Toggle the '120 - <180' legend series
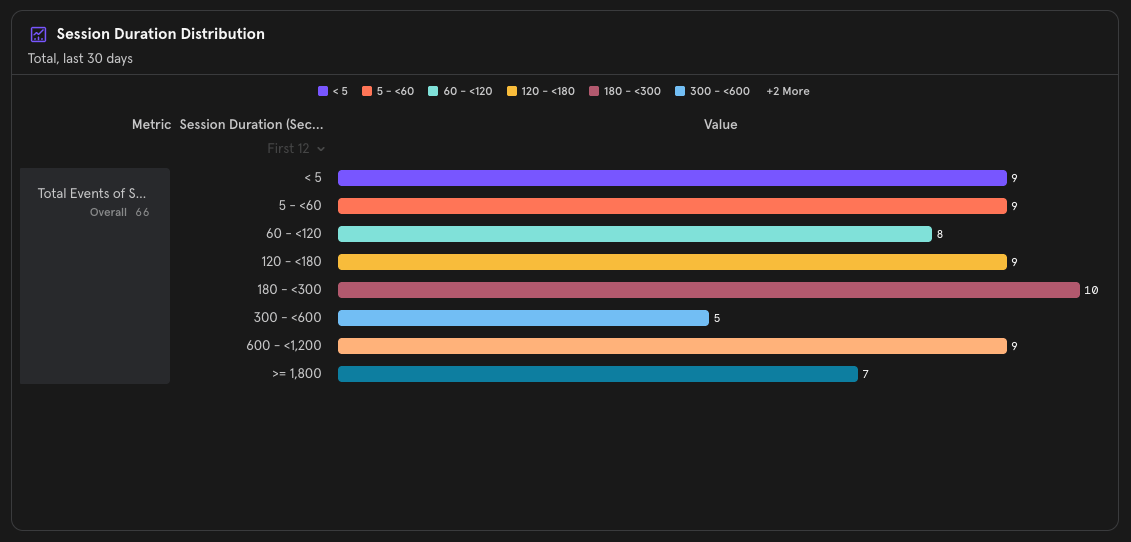Screen dimensions: 1131x542 coord(541,91)
